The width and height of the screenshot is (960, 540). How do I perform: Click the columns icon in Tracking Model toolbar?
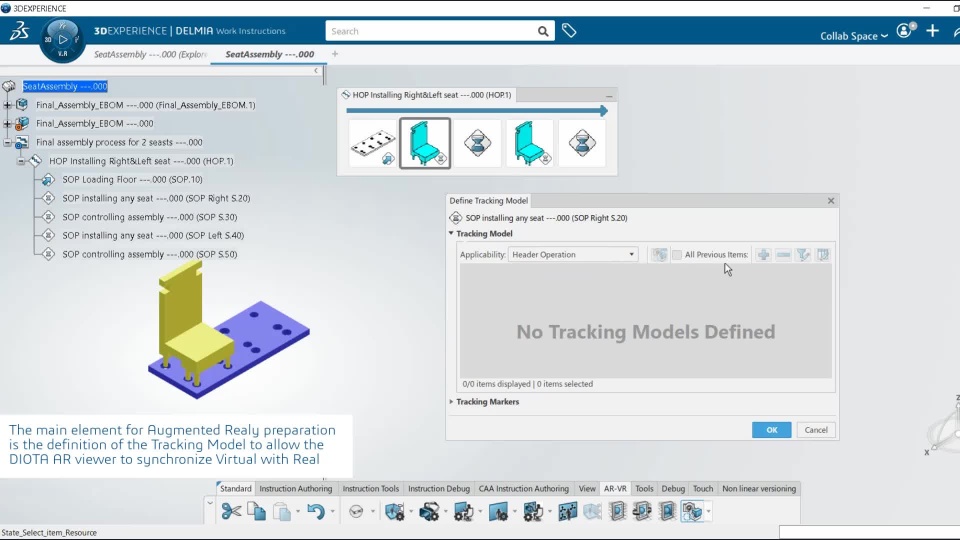[823, 255]
